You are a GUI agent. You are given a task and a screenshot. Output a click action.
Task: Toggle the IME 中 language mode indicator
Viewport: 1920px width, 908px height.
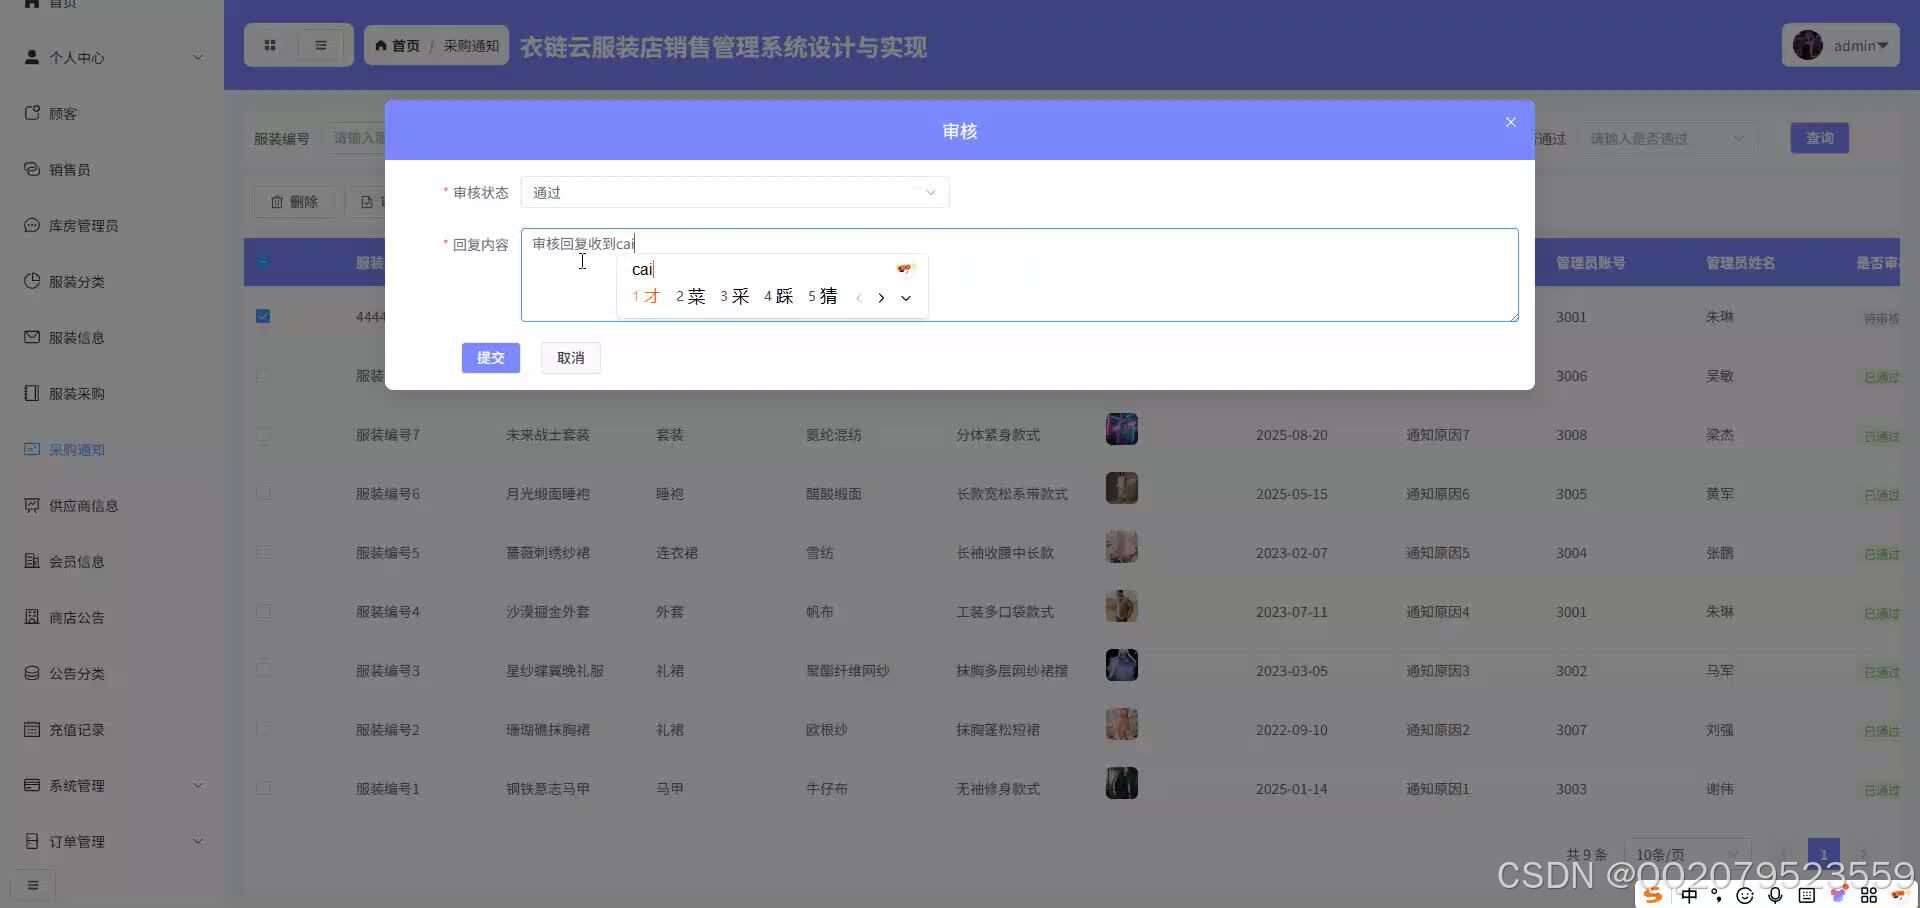coord(1689,895)
